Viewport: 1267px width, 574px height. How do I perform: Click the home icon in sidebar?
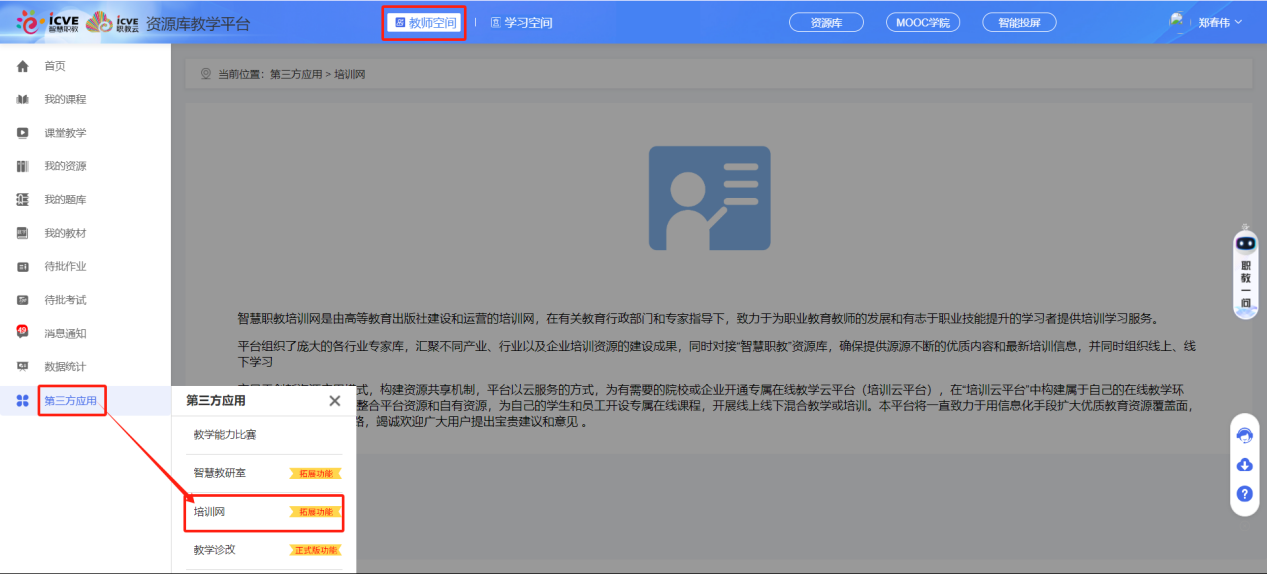[22, 66]
